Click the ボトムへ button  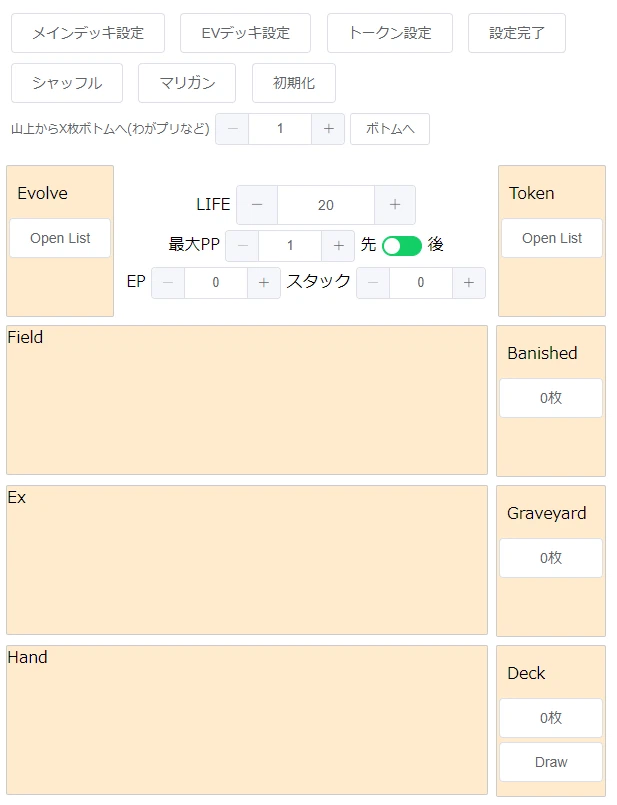coord(390,129)
